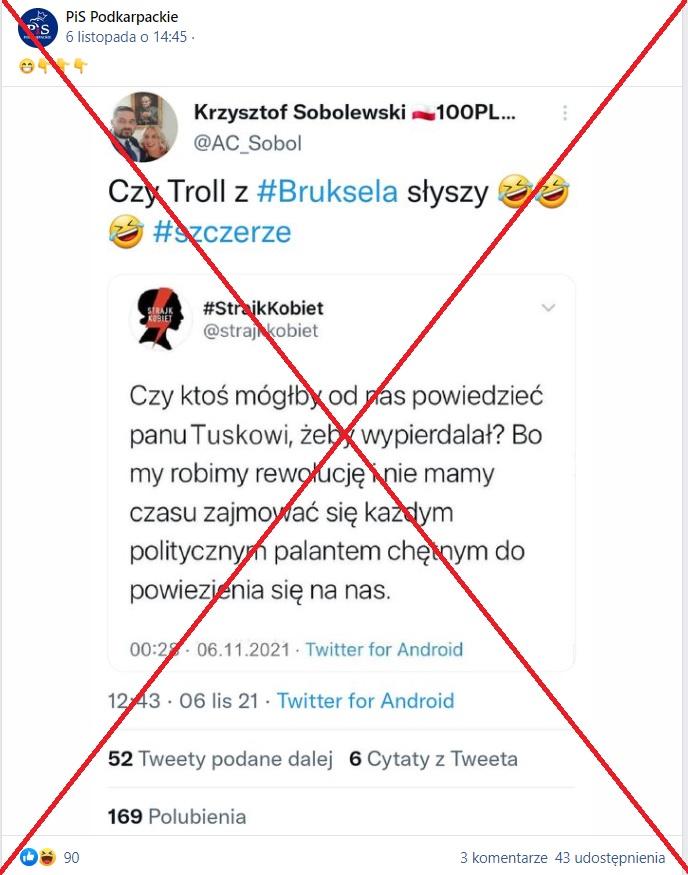Image resolution: width=688 pixels, height=875 pixels.
Task: Open the 3 komentarze link
Action: 503,858
